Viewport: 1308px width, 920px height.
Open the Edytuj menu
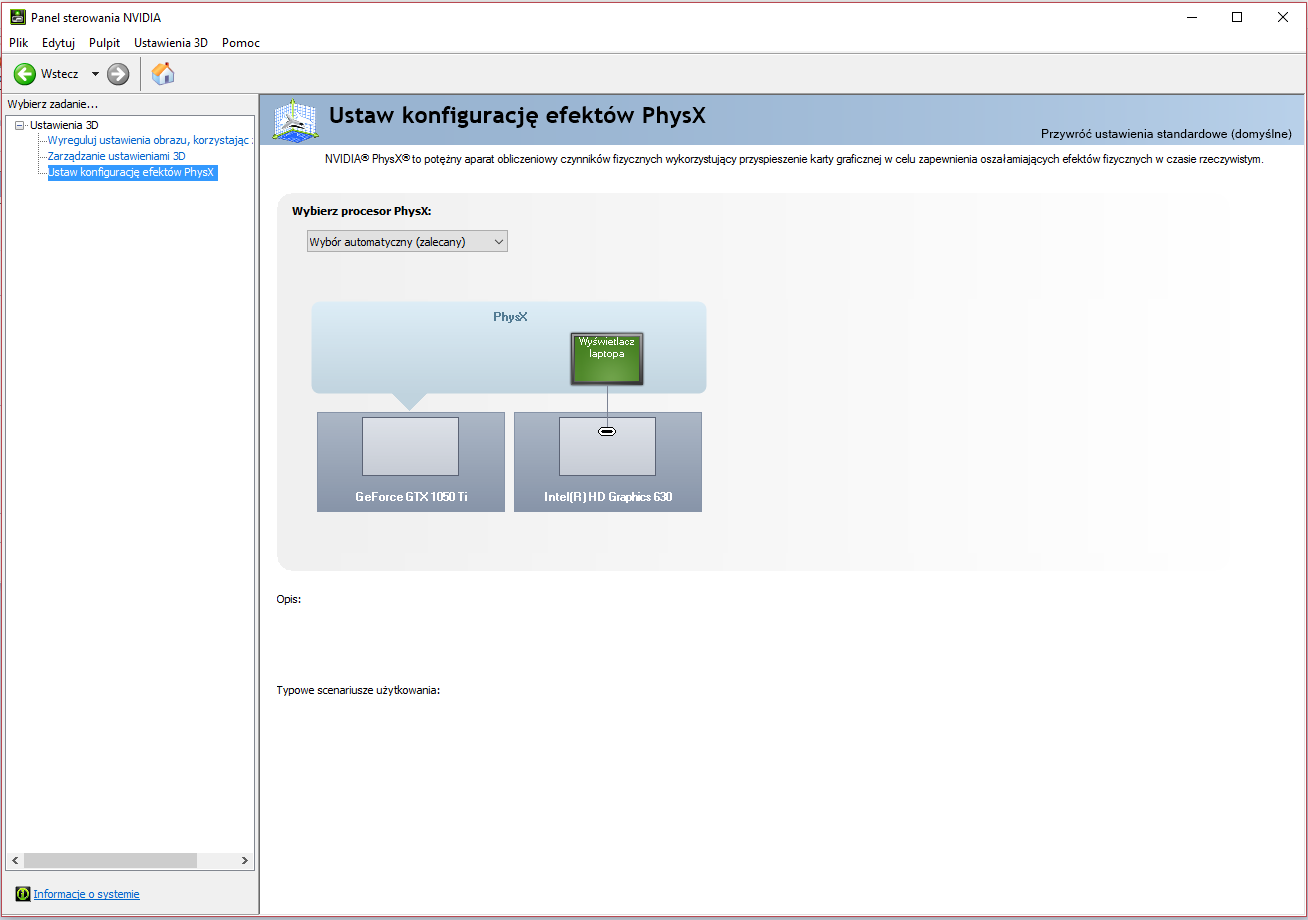[x=59, y=43]
